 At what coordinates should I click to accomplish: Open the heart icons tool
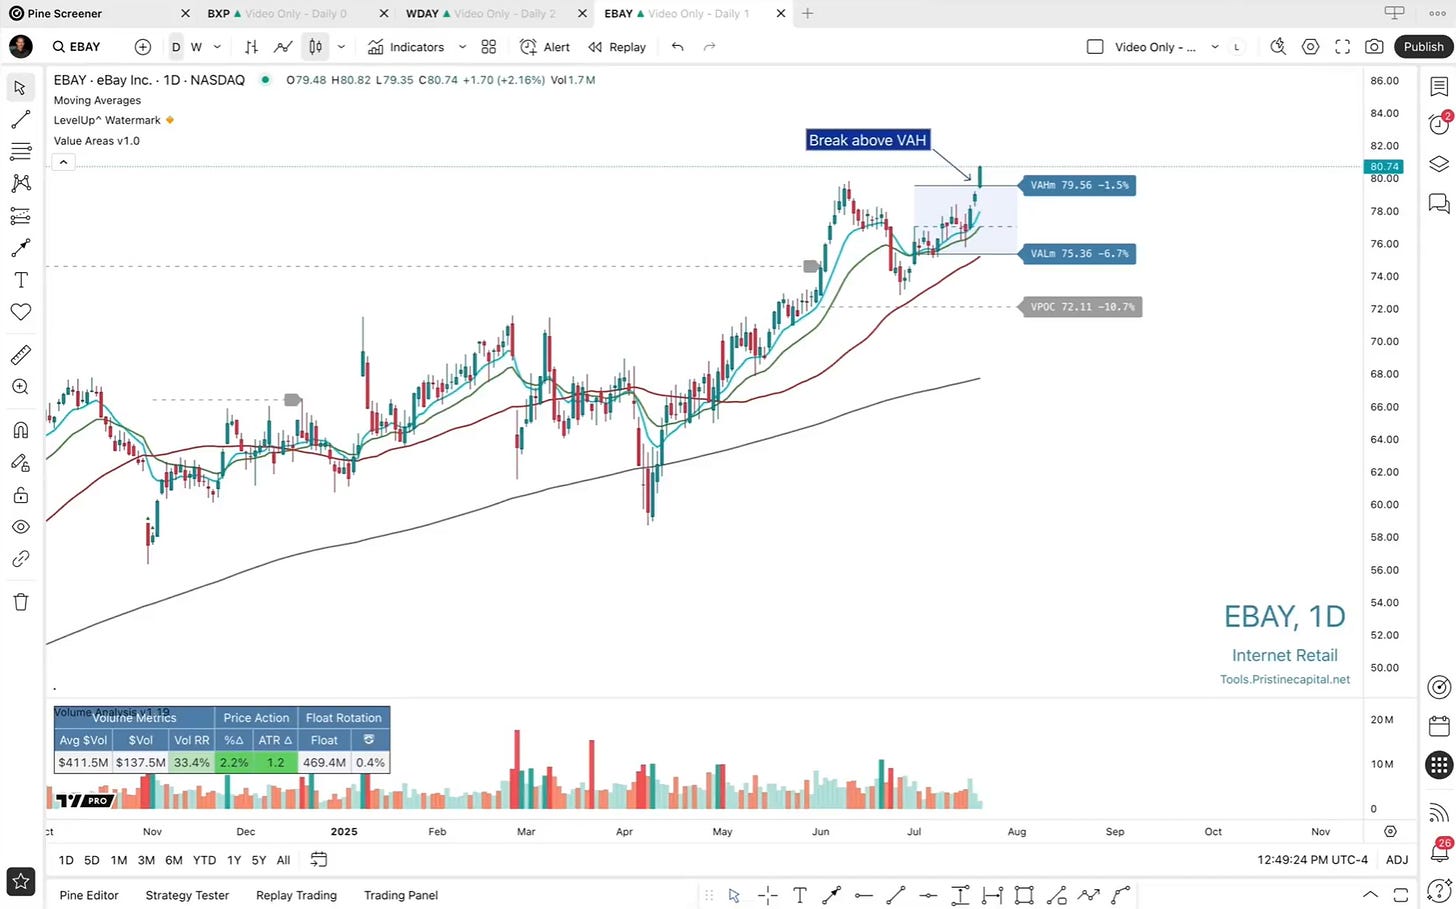tap(20, 312)
